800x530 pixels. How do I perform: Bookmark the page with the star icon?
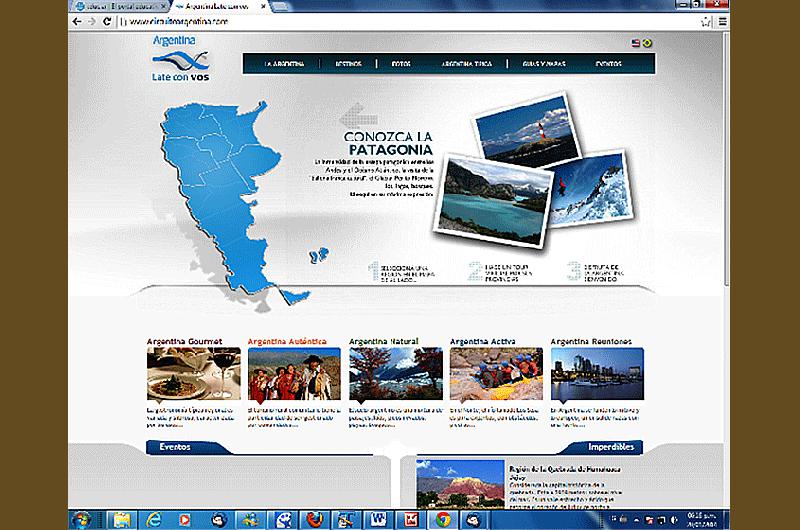point(706,21)
